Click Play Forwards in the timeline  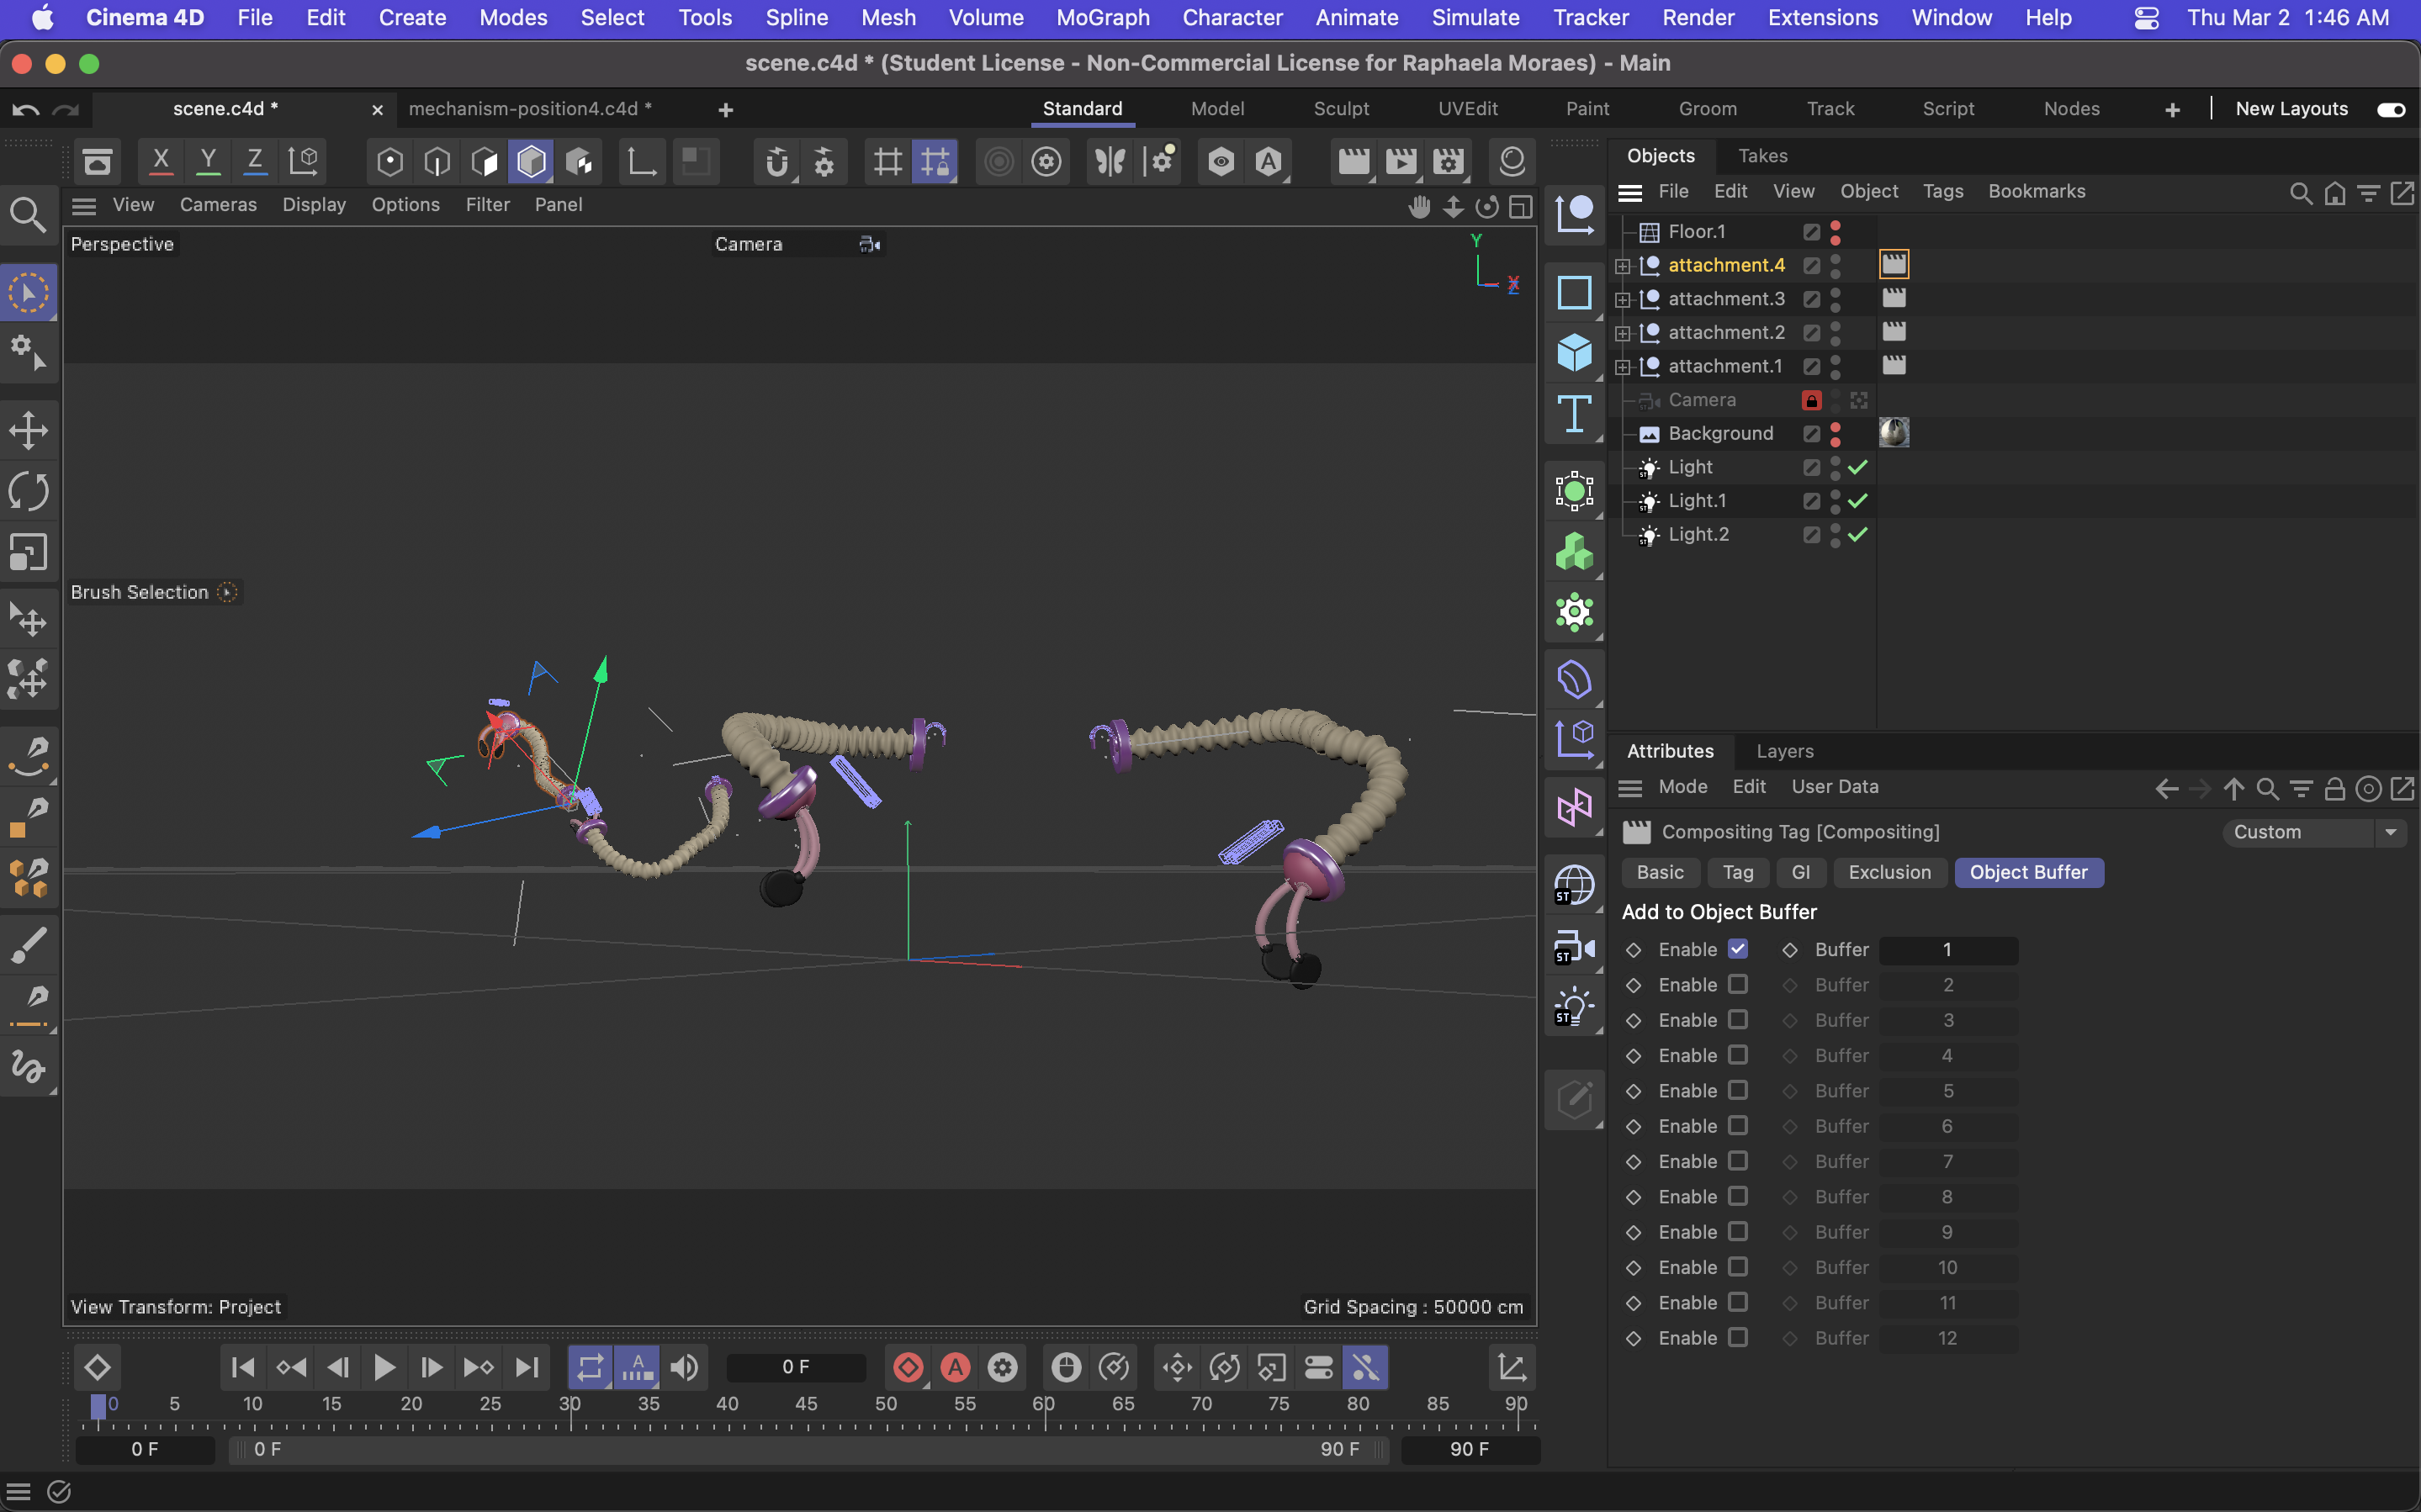point(384,1367)
